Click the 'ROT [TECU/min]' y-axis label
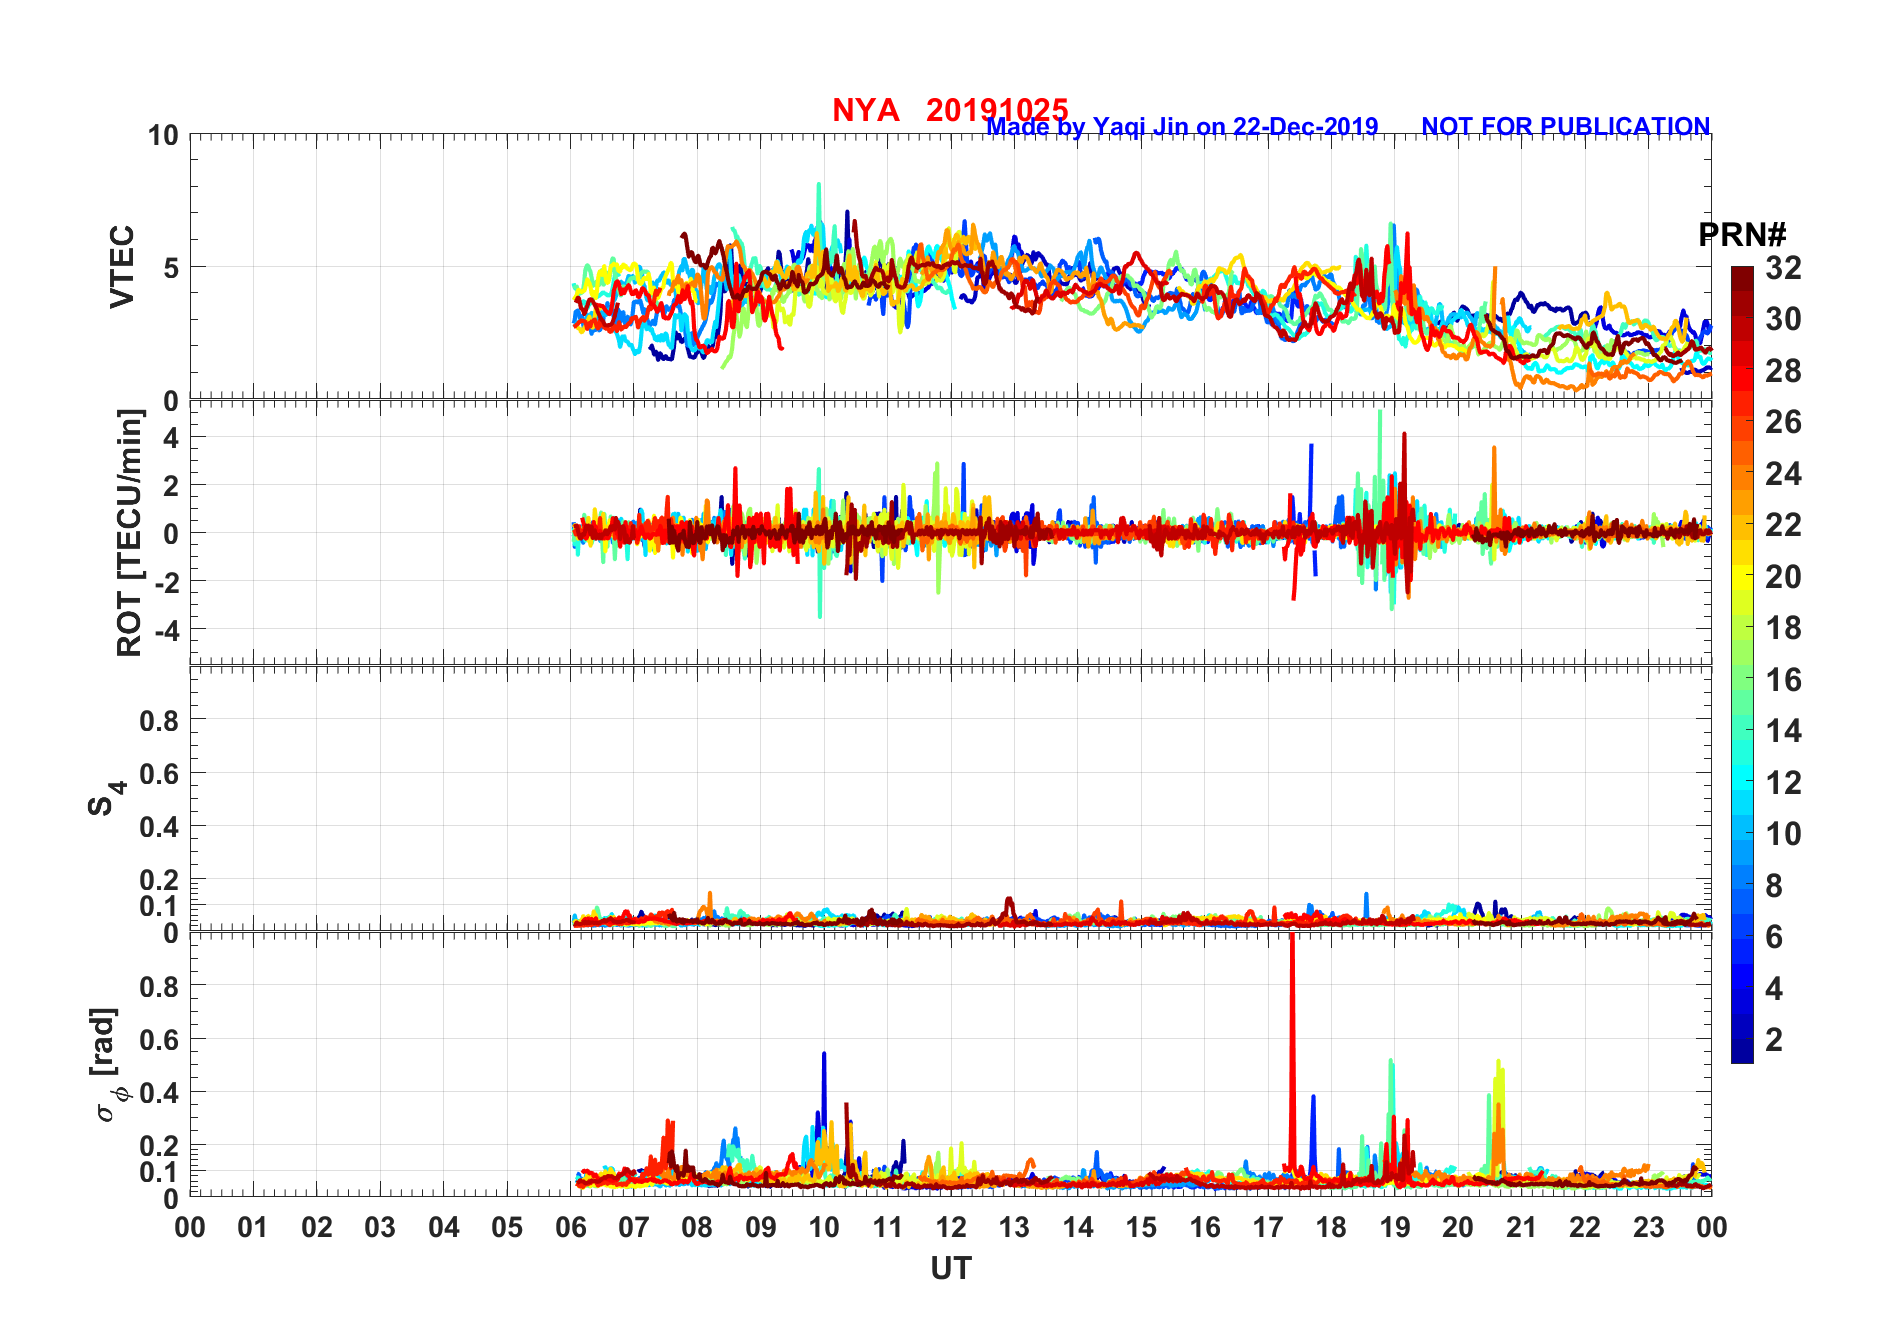This screenshot has height=1330, width=1902. tap(130, 532)
